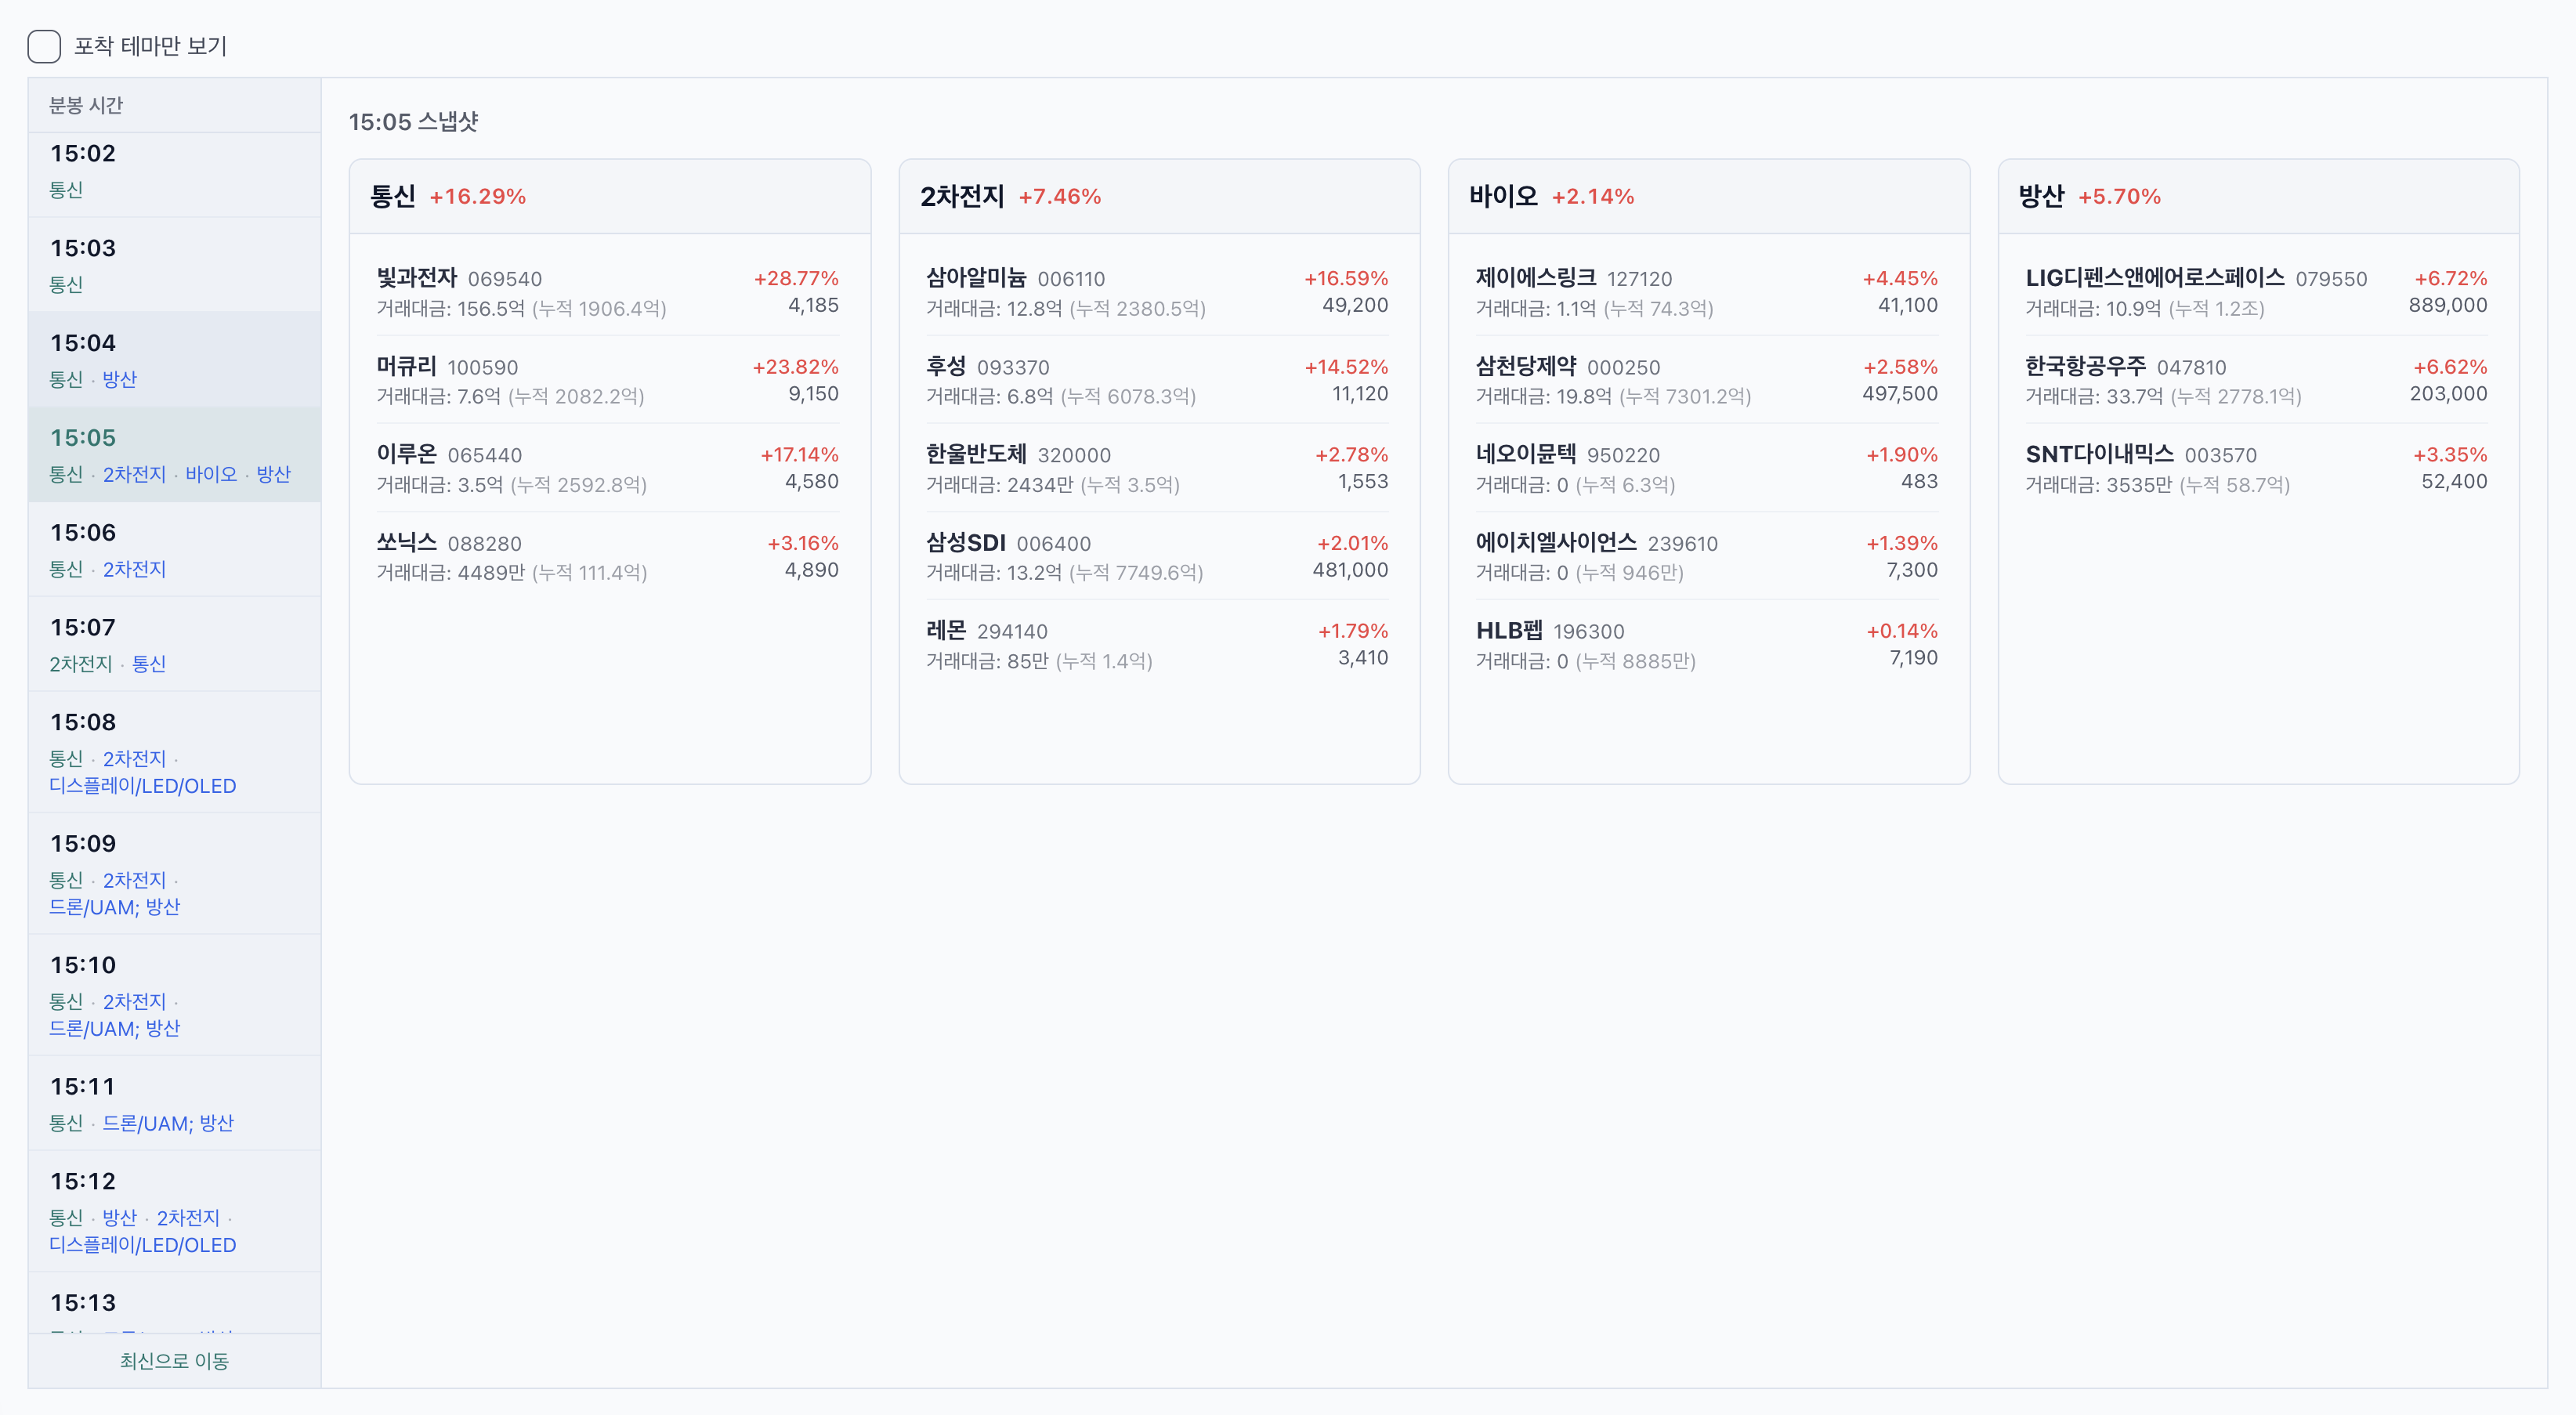Open the 이루온 065440 stock row
This screenshot has height=1415, width=2576.
(x=607, y=468)
